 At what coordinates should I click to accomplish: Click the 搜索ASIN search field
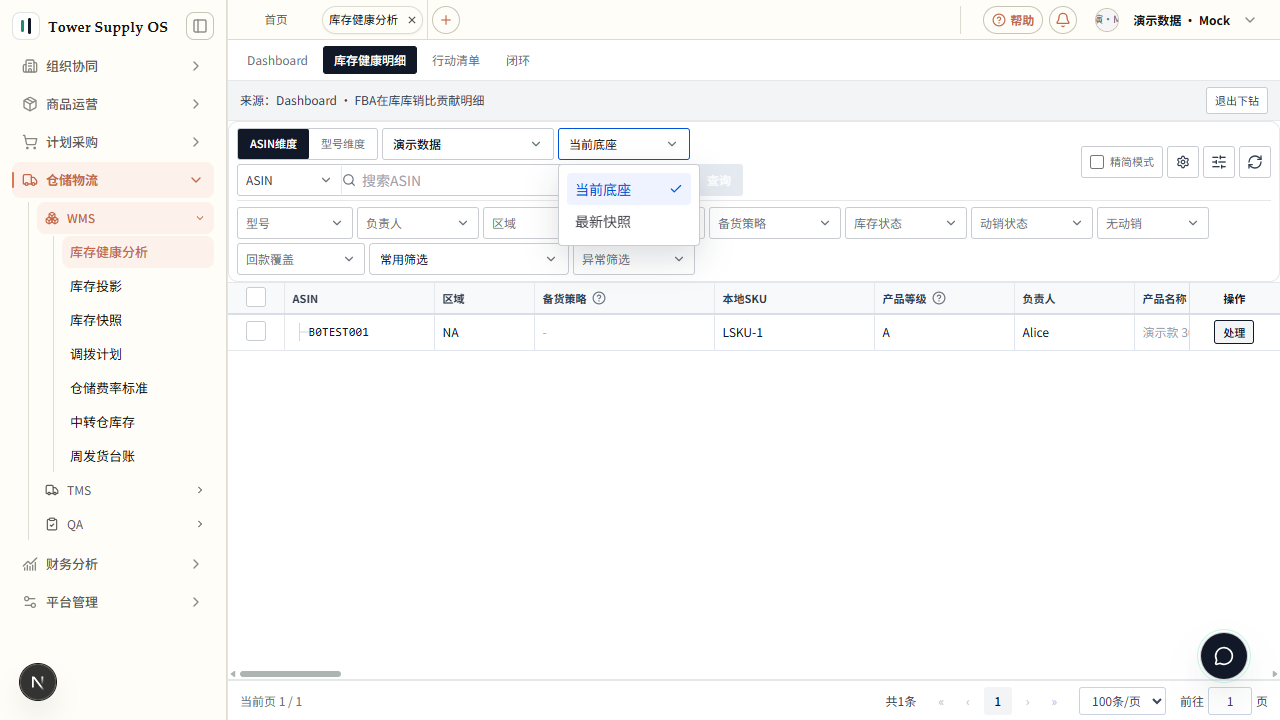pyautogui.click(x=448, y=180)
